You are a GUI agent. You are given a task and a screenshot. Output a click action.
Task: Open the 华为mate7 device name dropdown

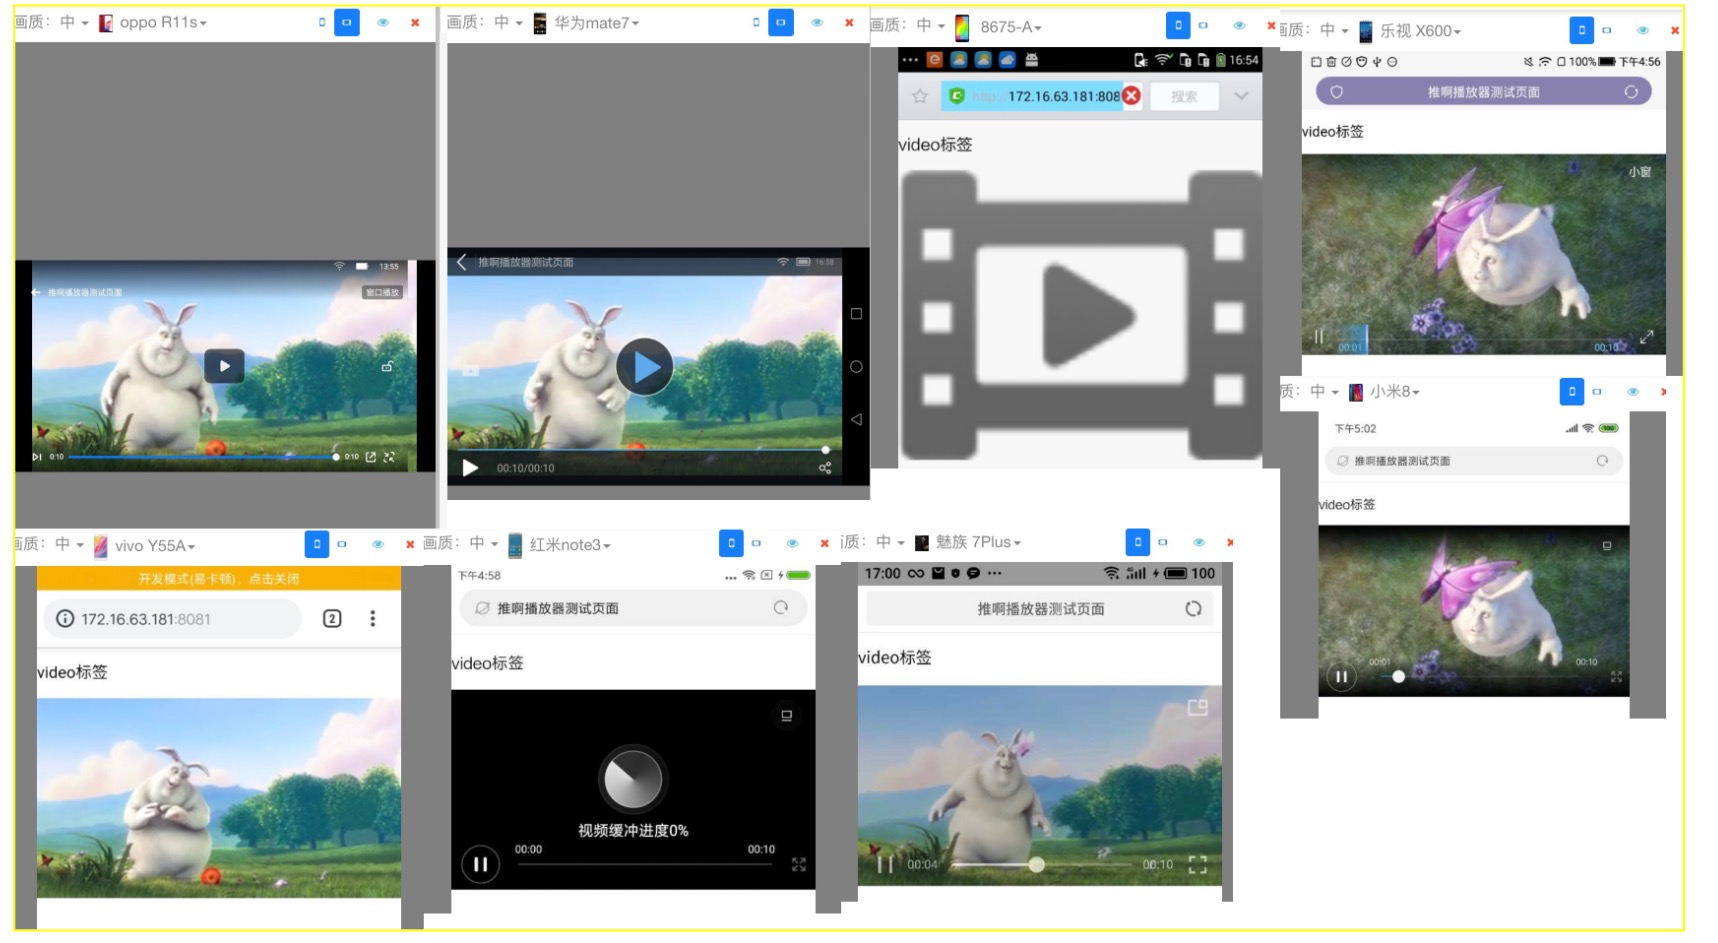(x=597, y=22)
